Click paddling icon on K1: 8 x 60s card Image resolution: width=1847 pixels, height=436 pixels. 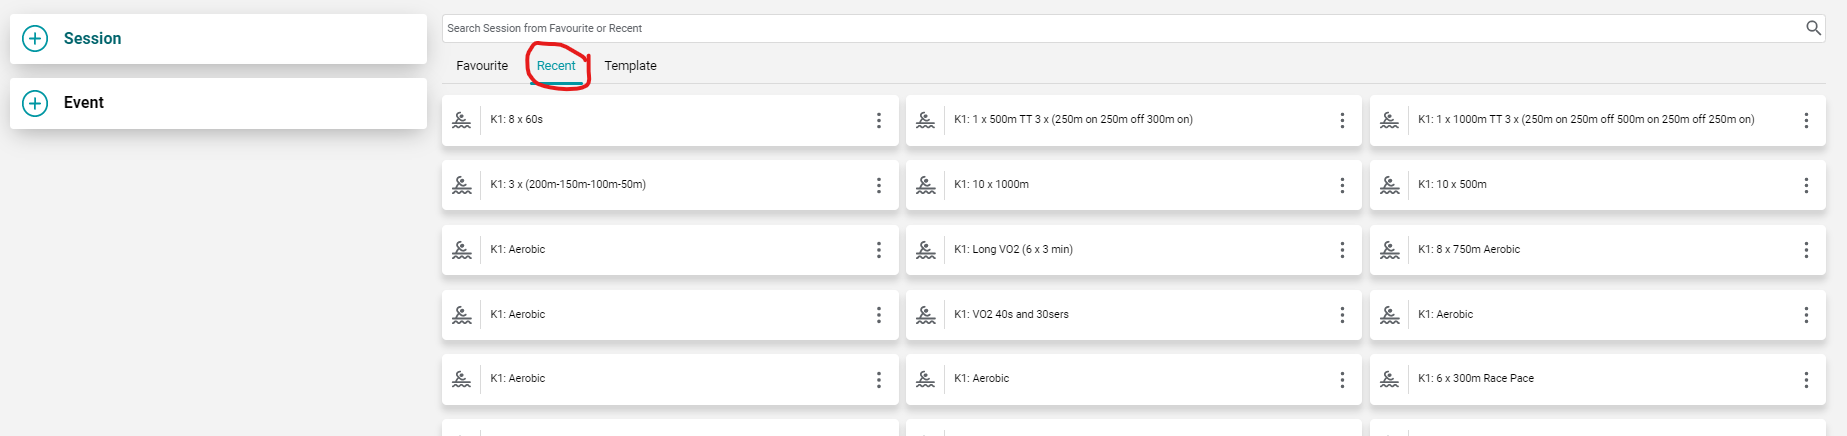(x=461, y=120)
